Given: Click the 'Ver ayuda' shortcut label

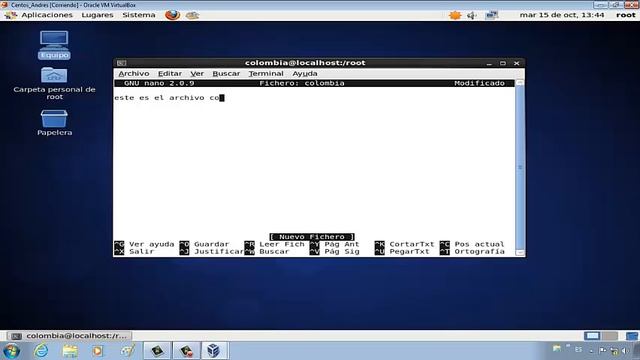Looking at the screenshot, I should [151, 244].
